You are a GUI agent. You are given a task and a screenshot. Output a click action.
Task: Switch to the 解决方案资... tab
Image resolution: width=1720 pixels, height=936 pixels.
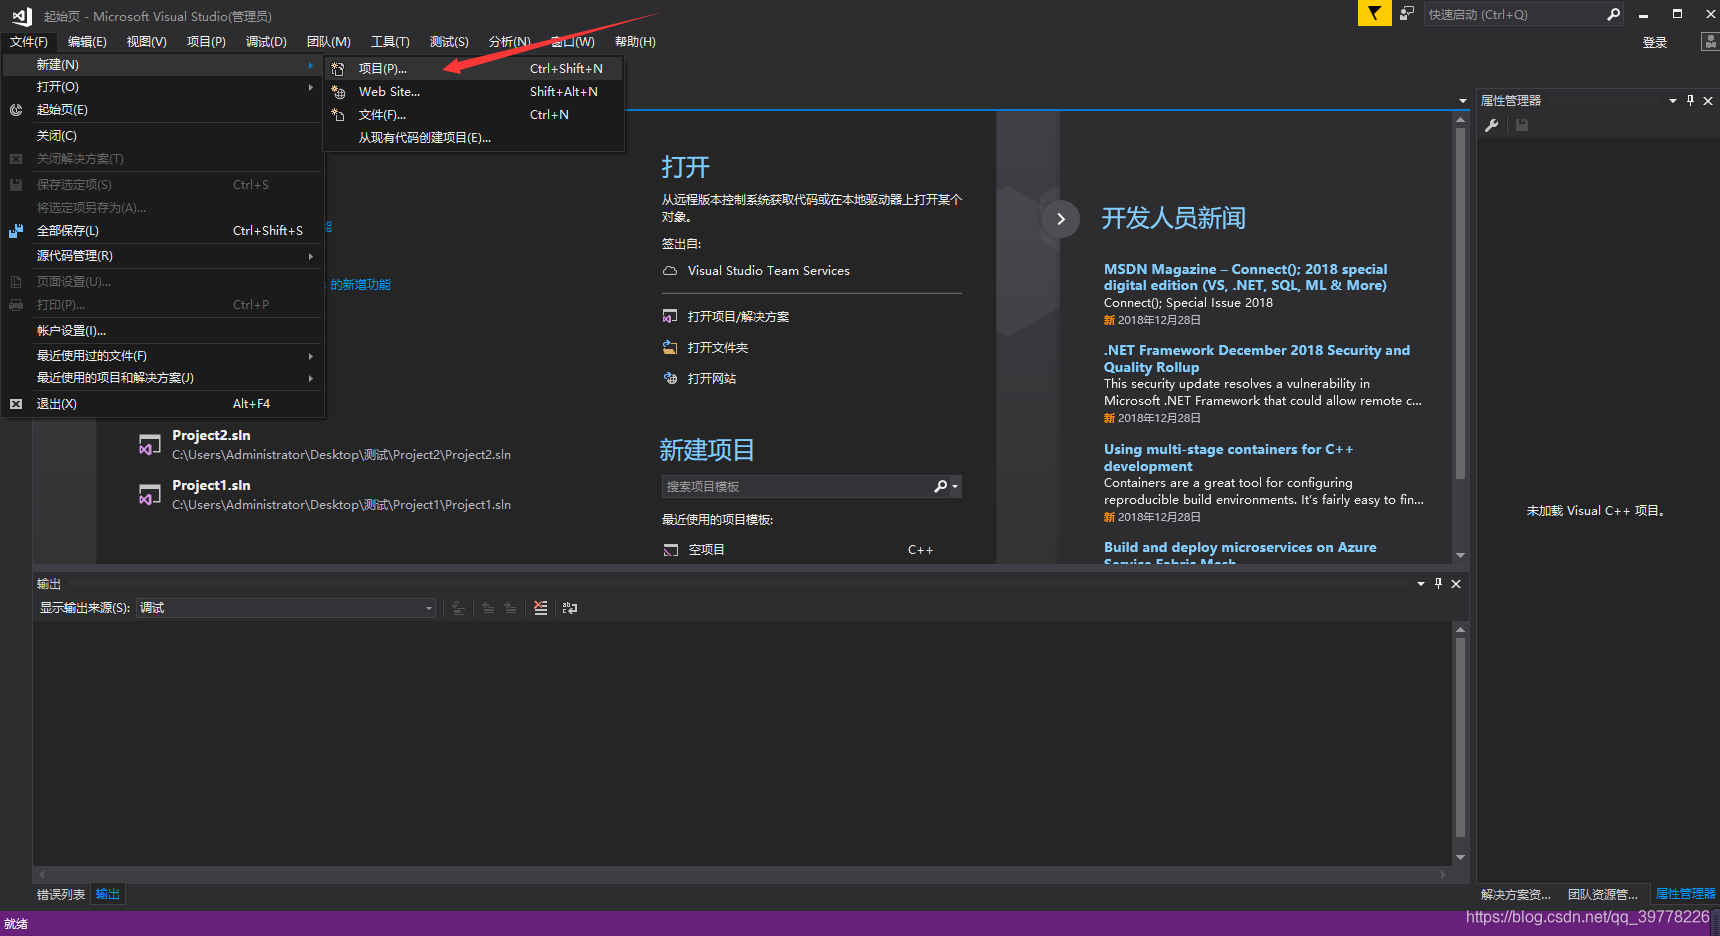click(1516, 895)
